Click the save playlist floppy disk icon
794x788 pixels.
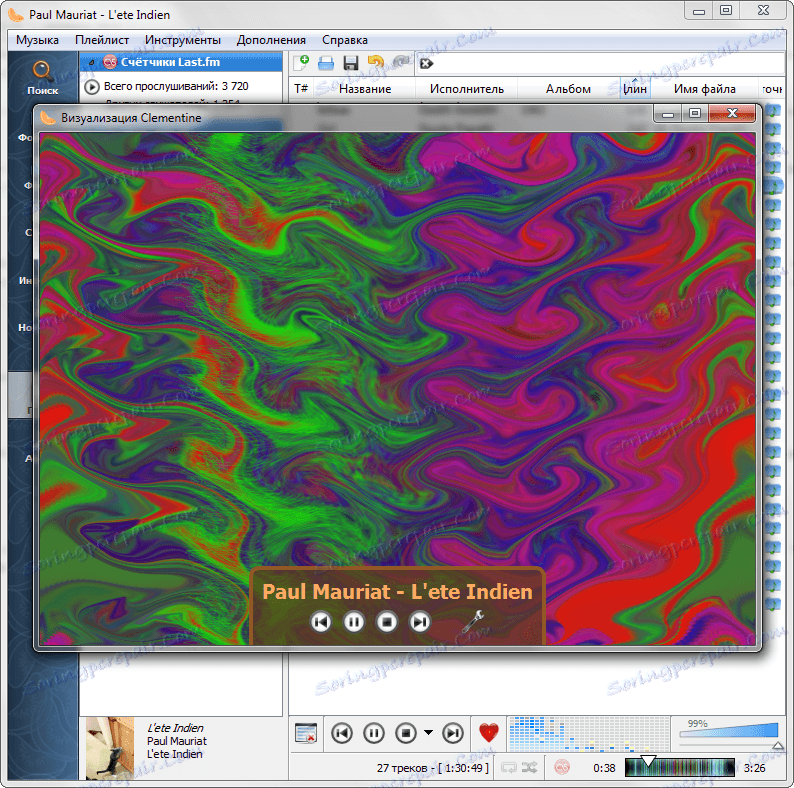pos(351,63)
